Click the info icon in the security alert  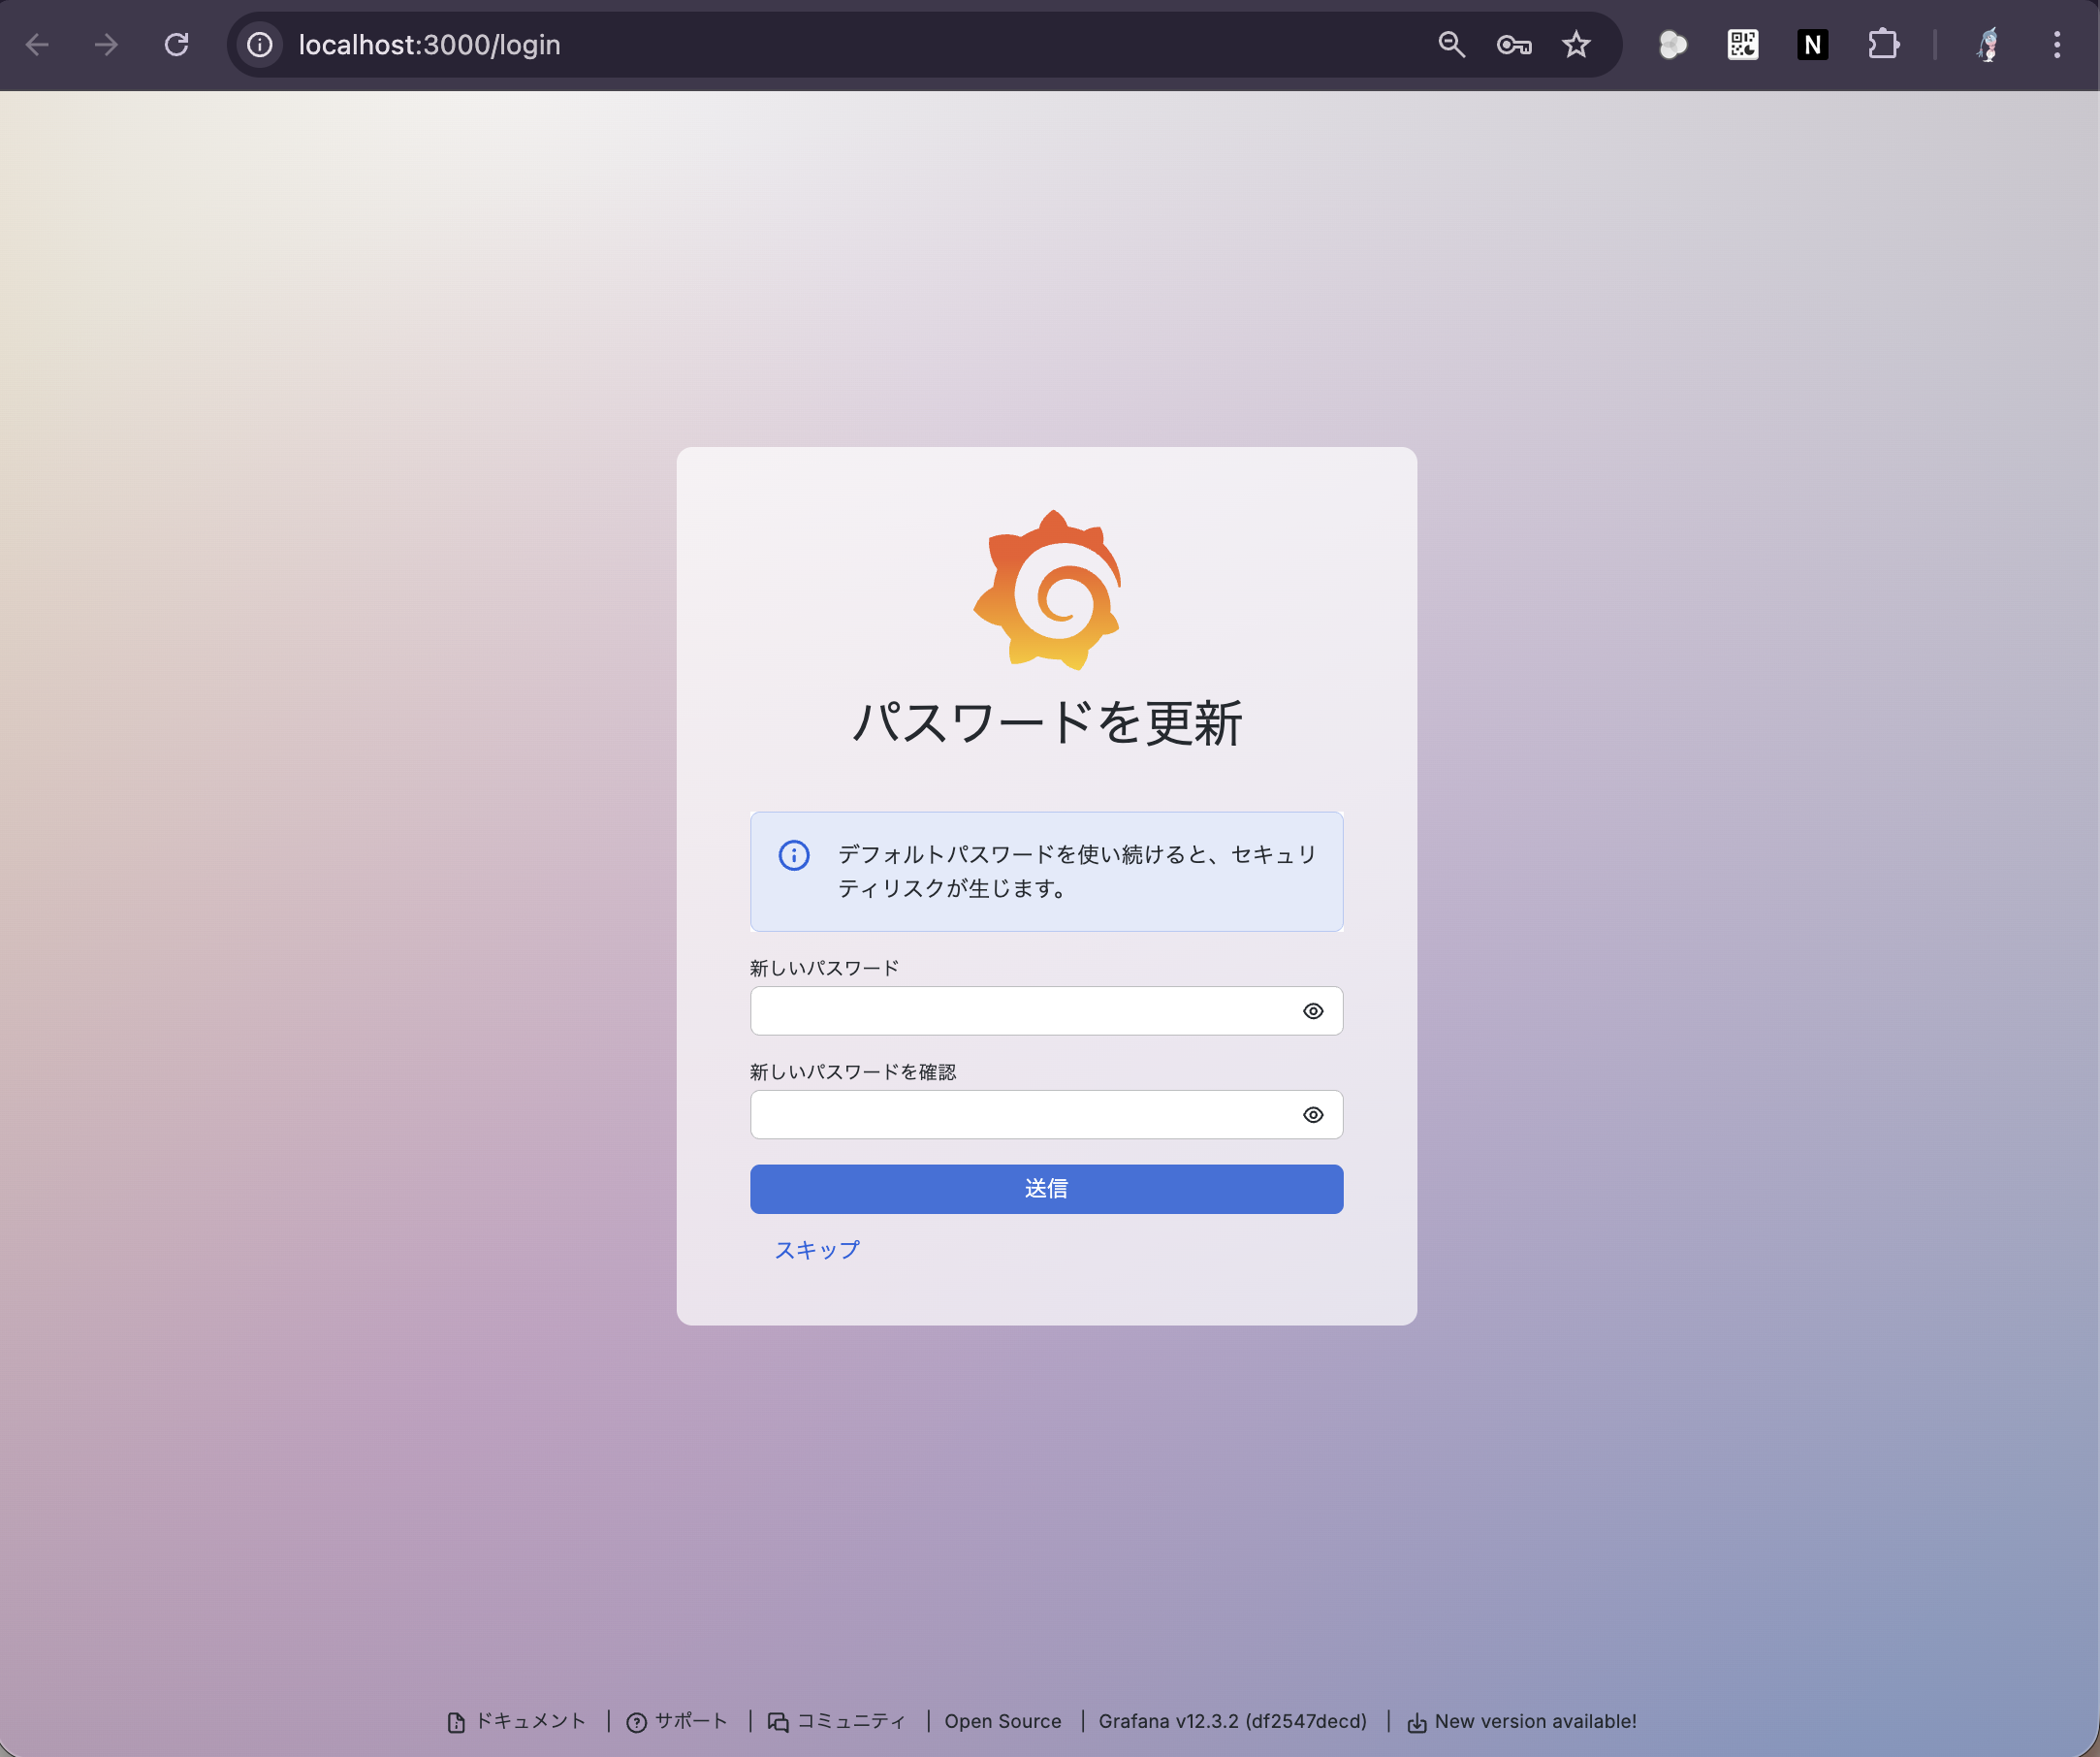793,856
